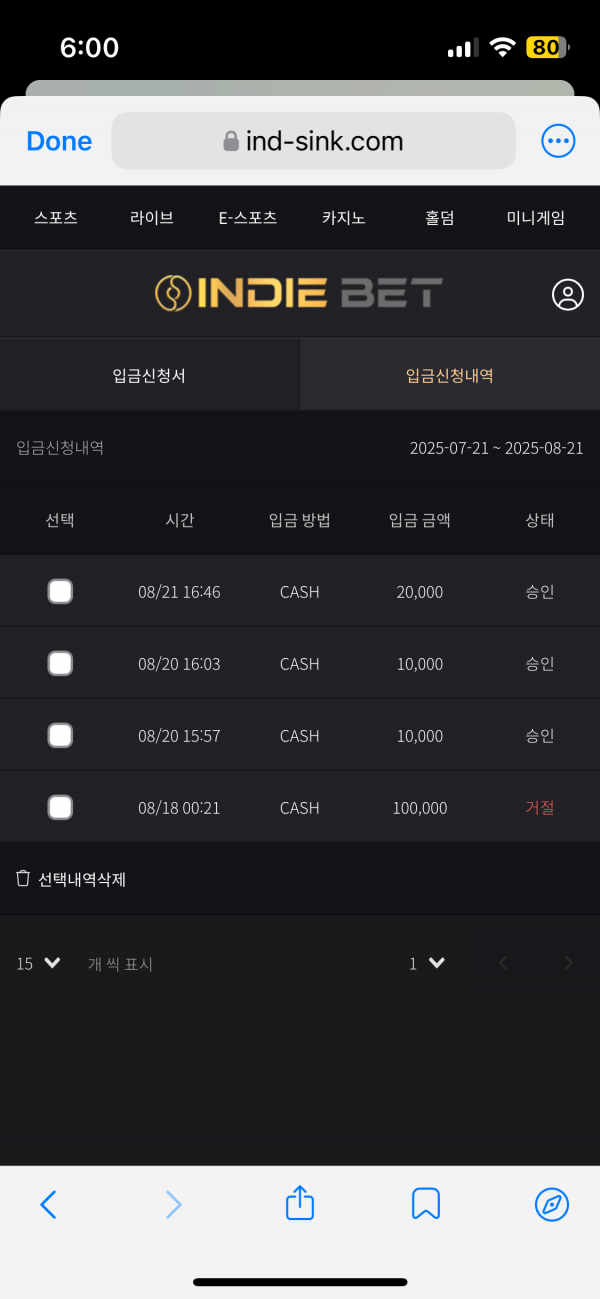The width and height of the screenshot is (600, 1299).
Task: Open the 미니게임 menu link
Action: pos(536,217)
